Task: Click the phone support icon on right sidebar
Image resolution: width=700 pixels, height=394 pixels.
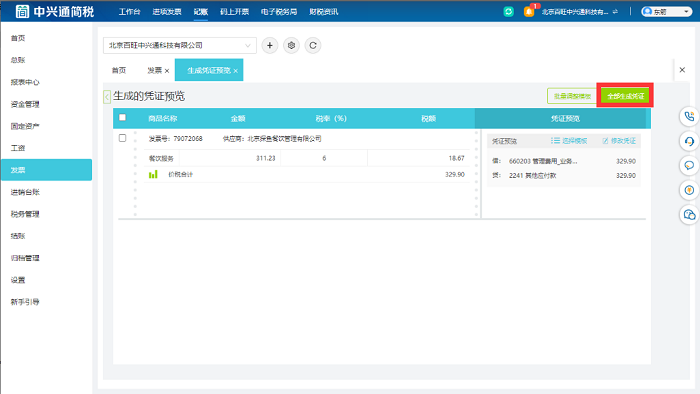Action: [689, 116]
